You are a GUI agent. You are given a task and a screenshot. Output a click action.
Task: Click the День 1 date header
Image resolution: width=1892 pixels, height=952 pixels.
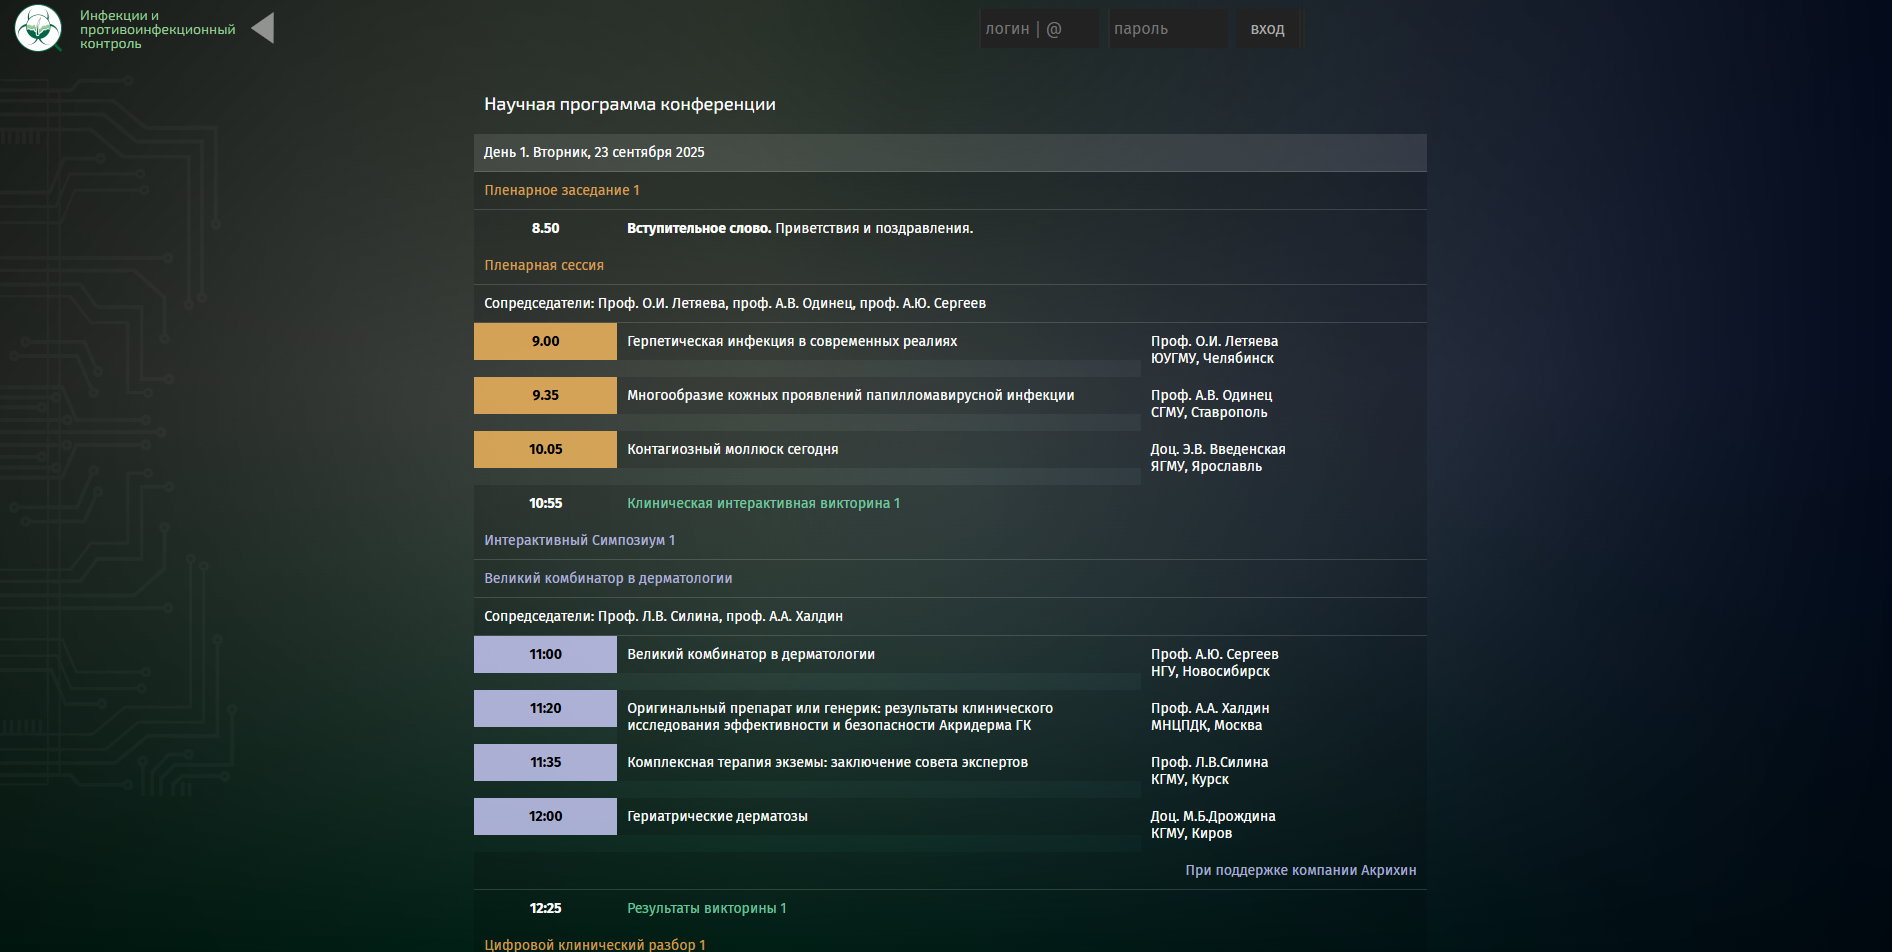[x=594, y=152]
